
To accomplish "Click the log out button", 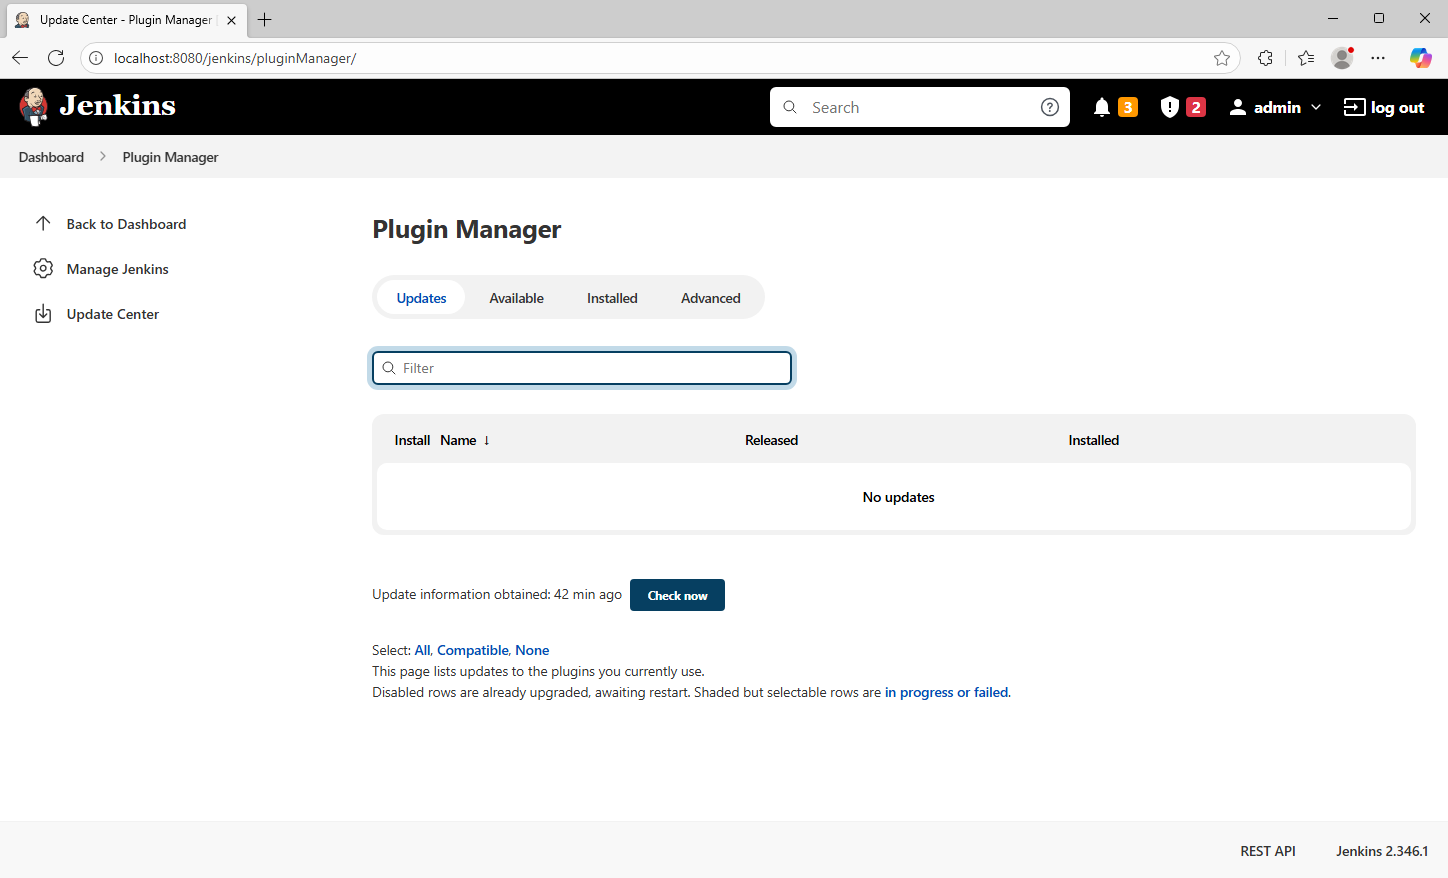I will click(1384, 107).
